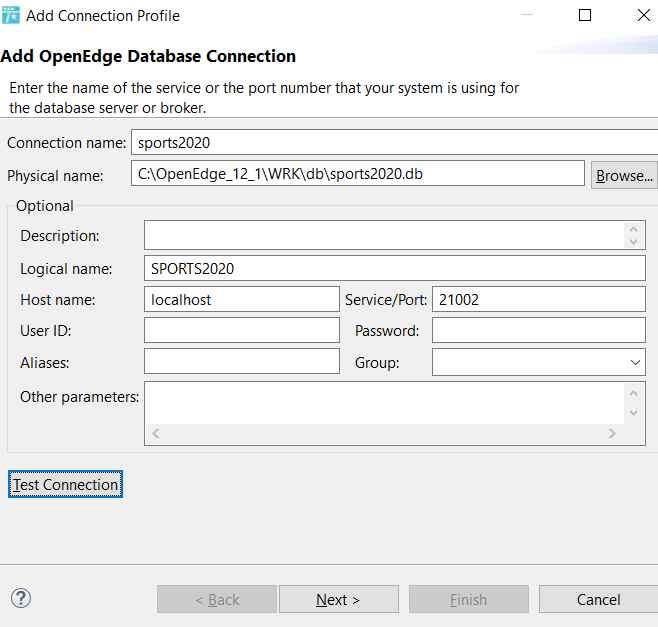Go to the Next wizard page
This screenshot has height=627, width=658.
click(339, 599)
